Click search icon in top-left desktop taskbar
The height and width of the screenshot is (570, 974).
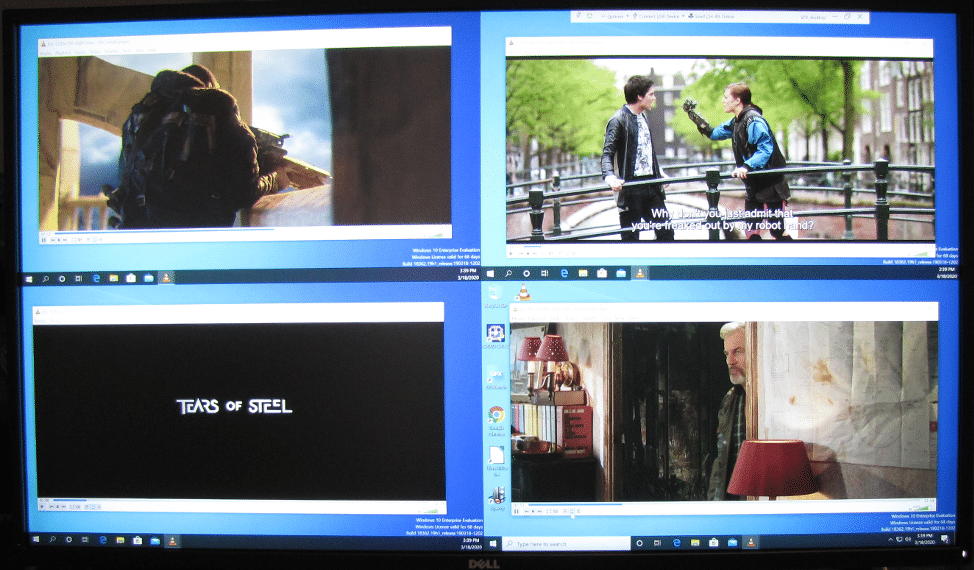pyautogui.click(x=45, y=279)
